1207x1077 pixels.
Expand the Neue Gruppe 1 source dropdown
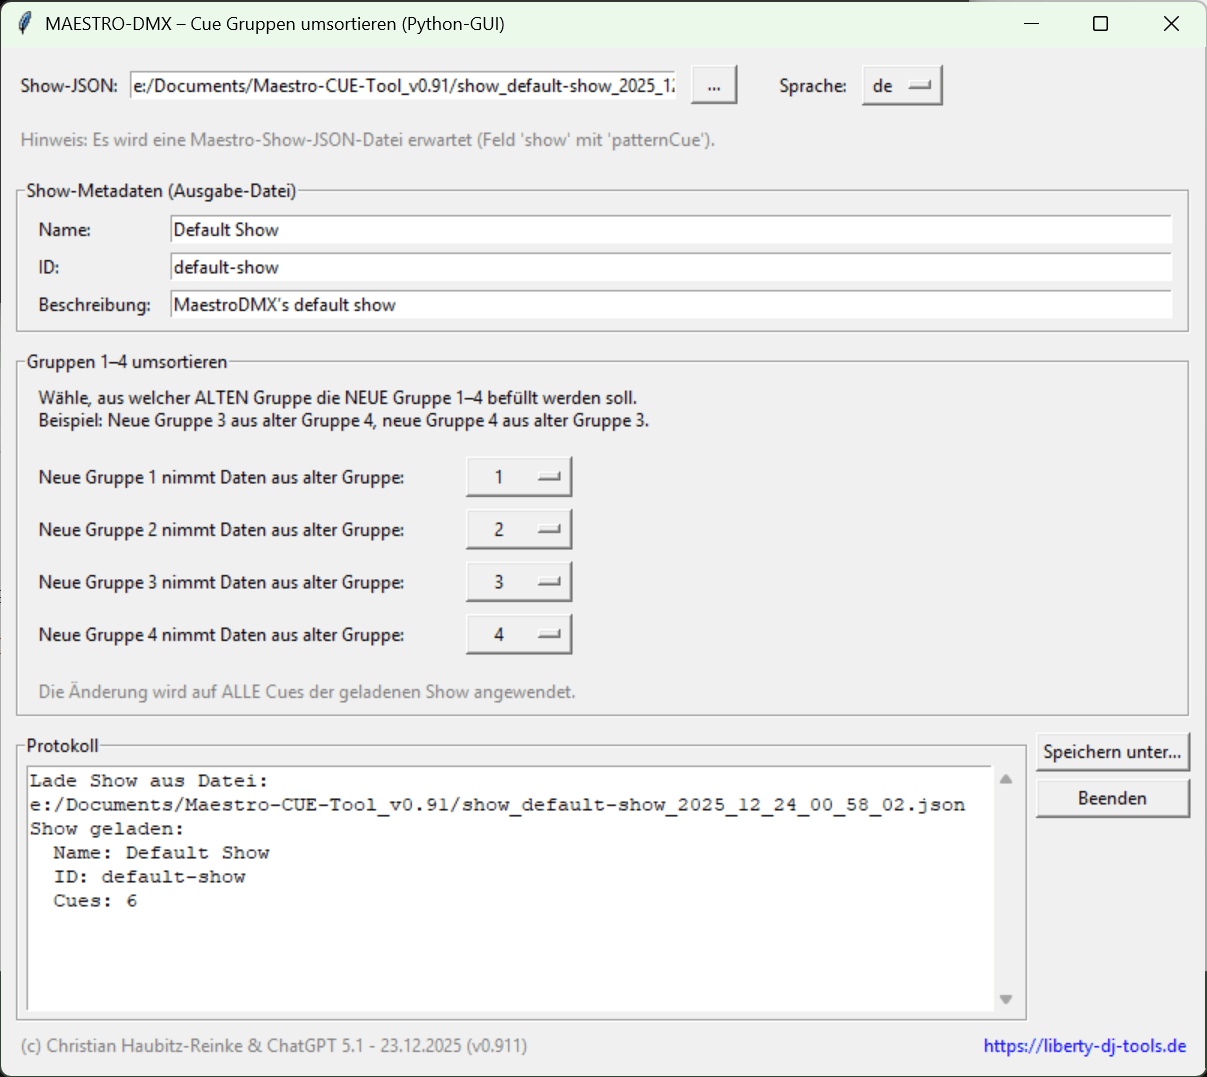coord(518,477)
